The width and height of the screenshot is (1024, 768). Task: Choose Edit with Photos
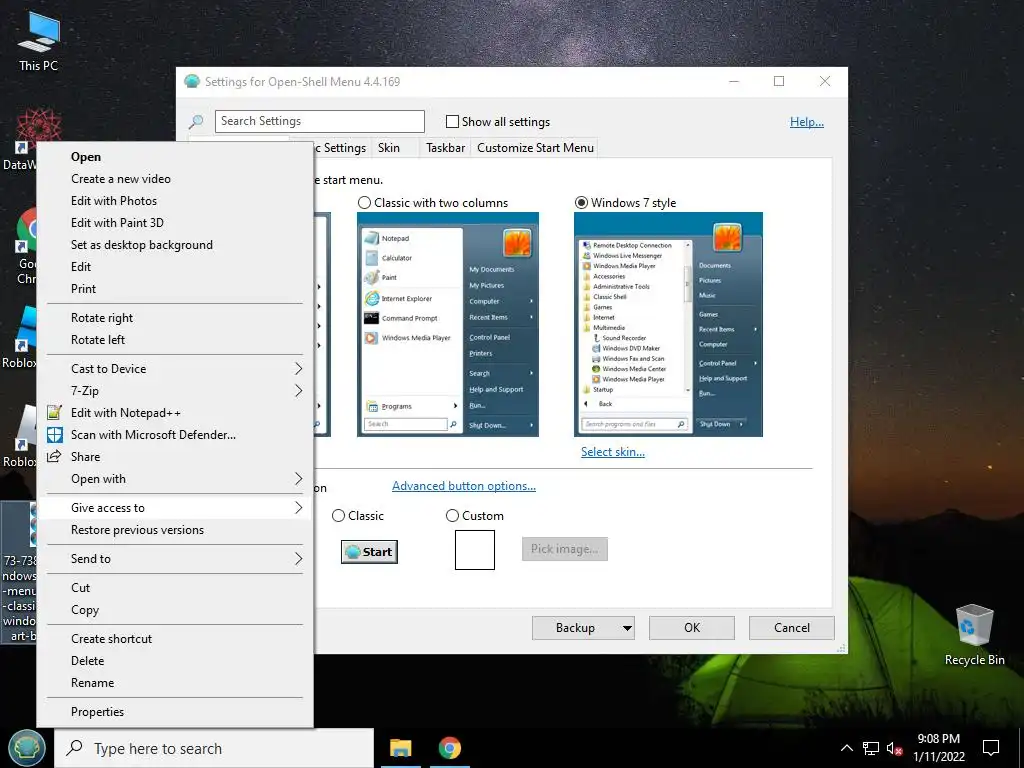pyautogui.click(x=175, y=201)
